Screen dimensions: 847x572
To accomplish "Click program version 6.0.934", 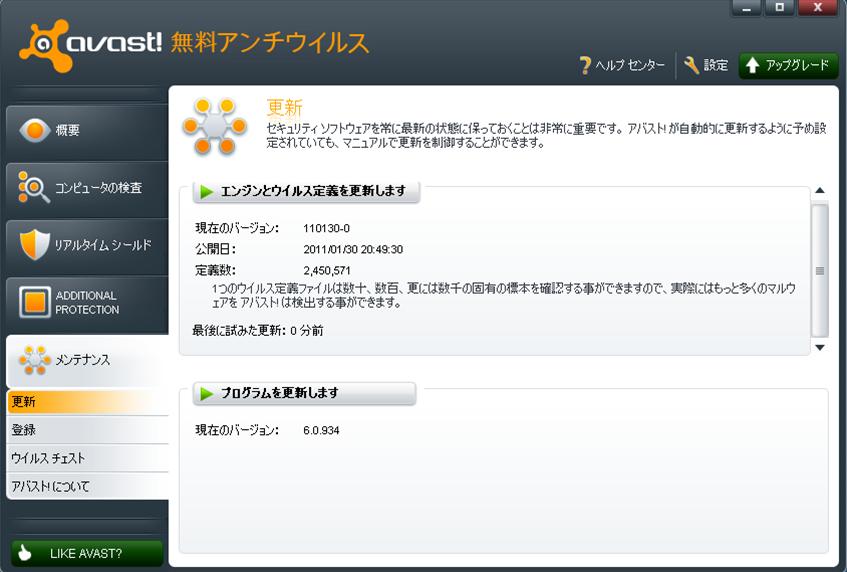I will coord(321,430).
